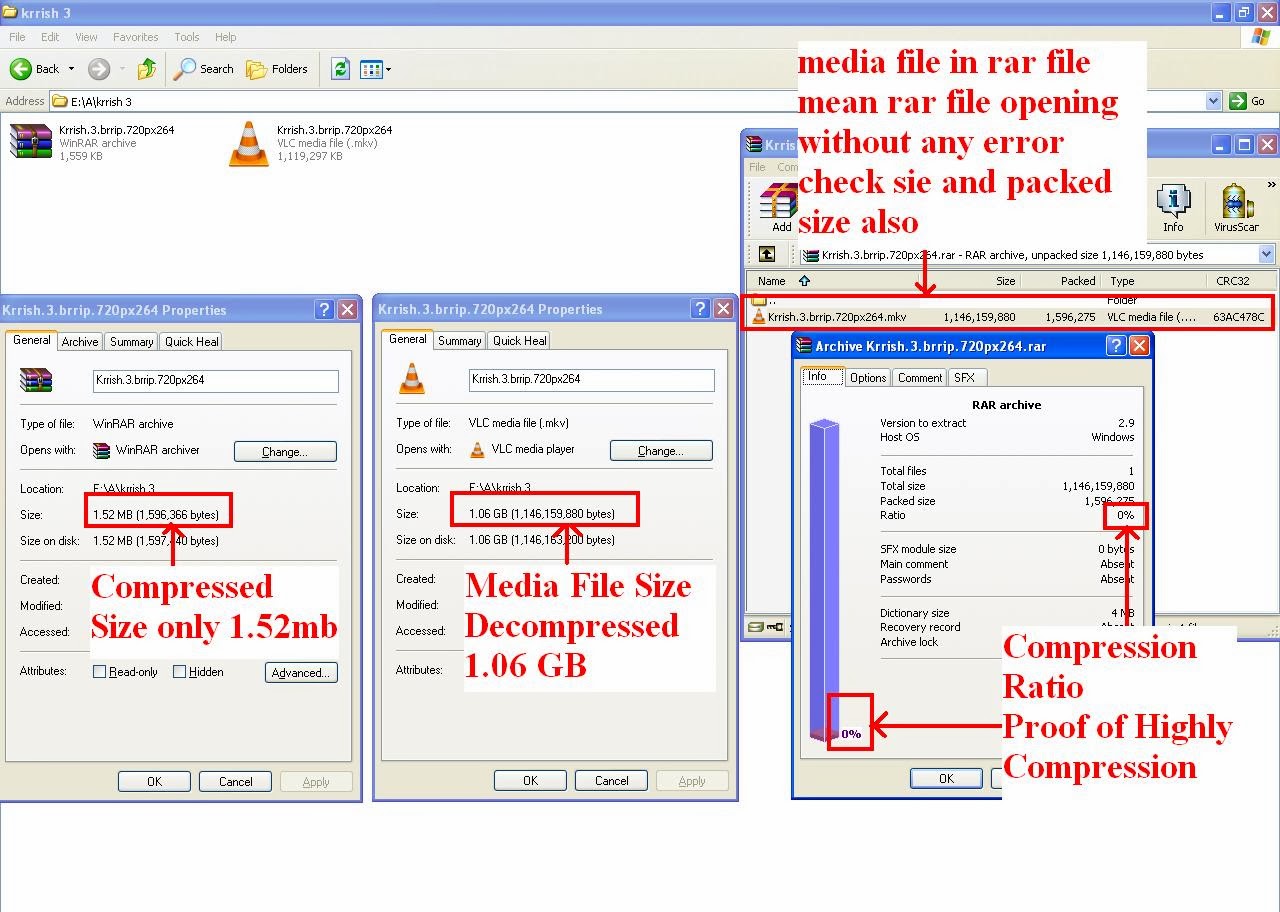Screen dimensions: 1280x912
Task: Click filename field in RAR Properties dialog
Action: [216, 380]
